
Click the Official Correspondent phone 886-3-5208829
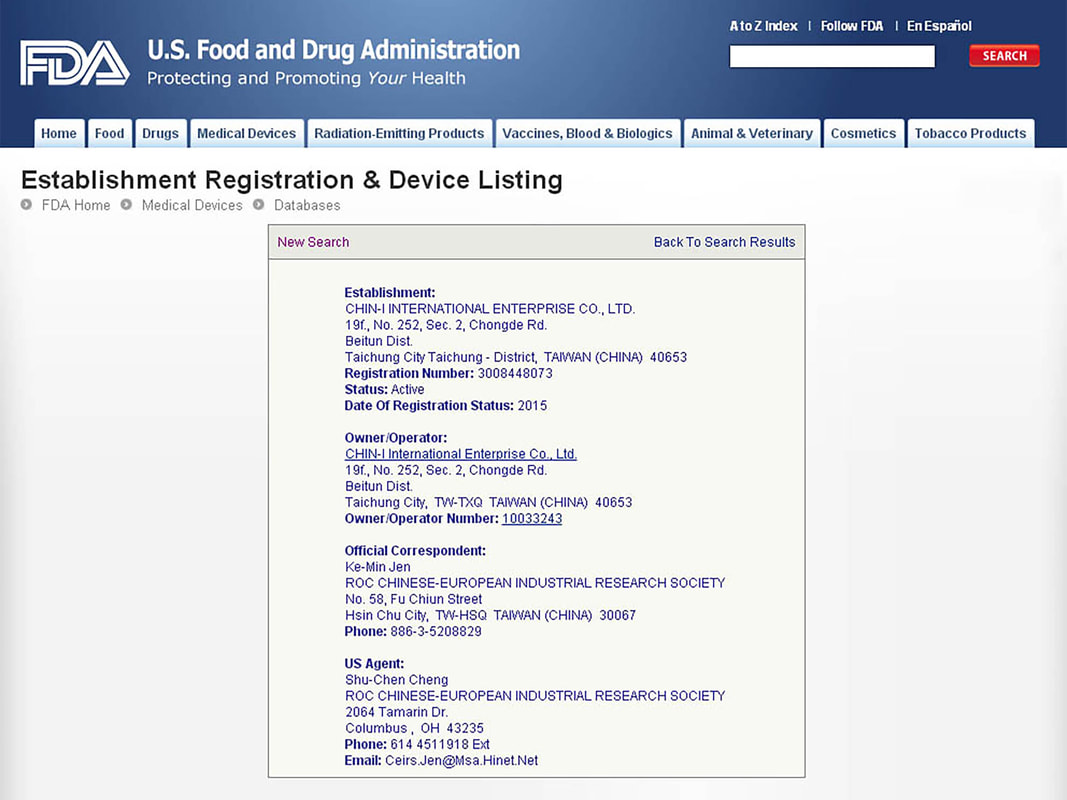(436, 631)
